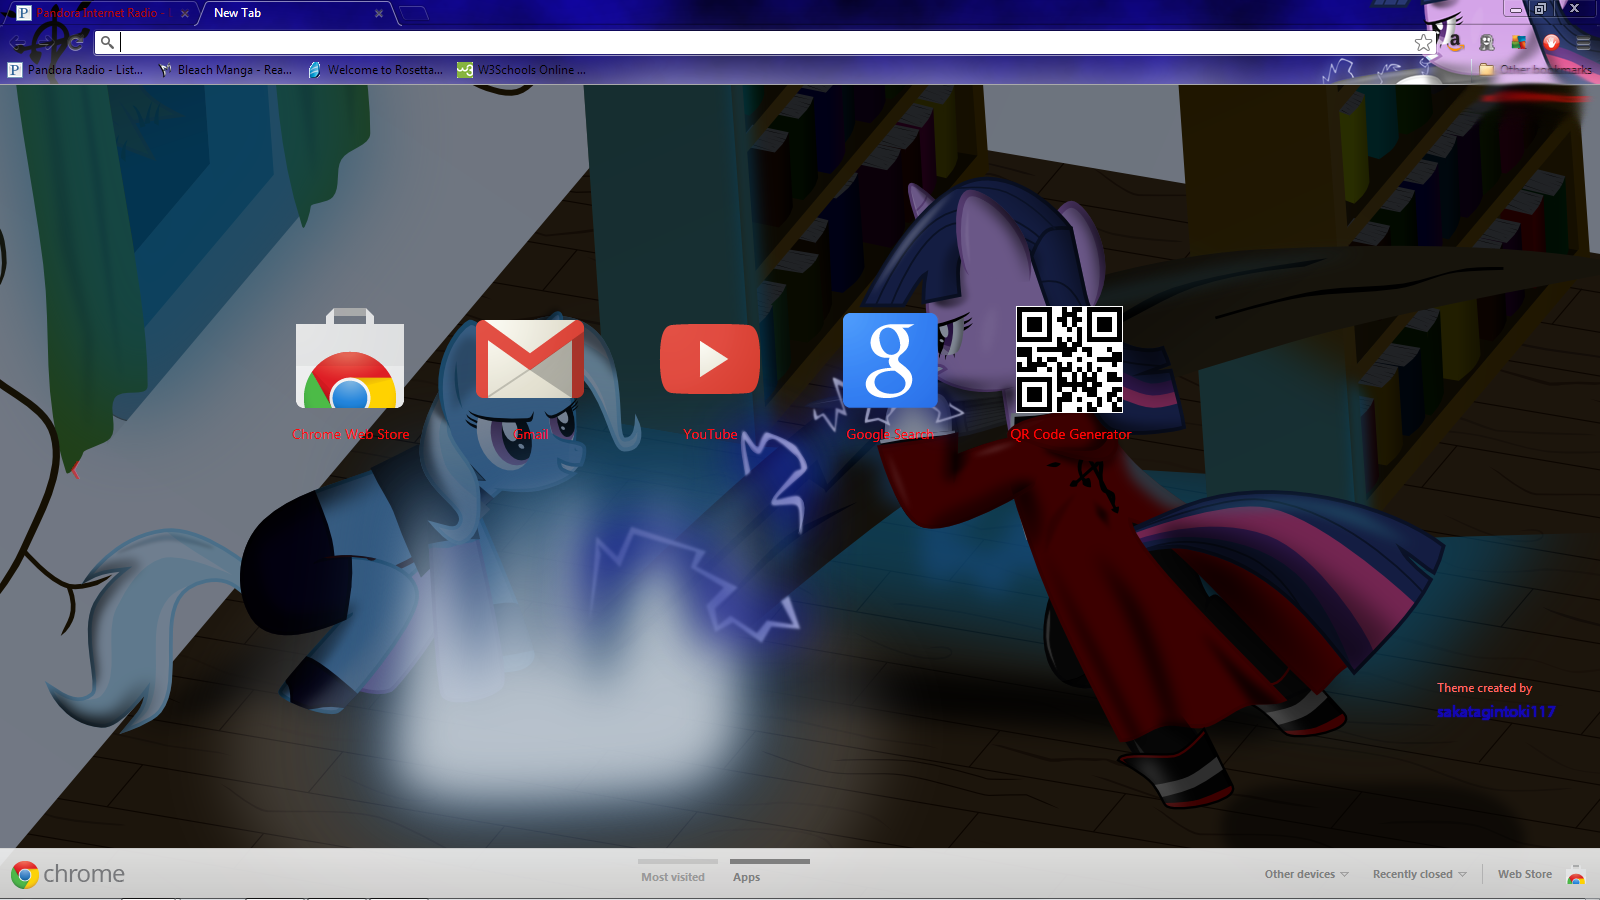Click the browser Forward arrow

point(47,43)
